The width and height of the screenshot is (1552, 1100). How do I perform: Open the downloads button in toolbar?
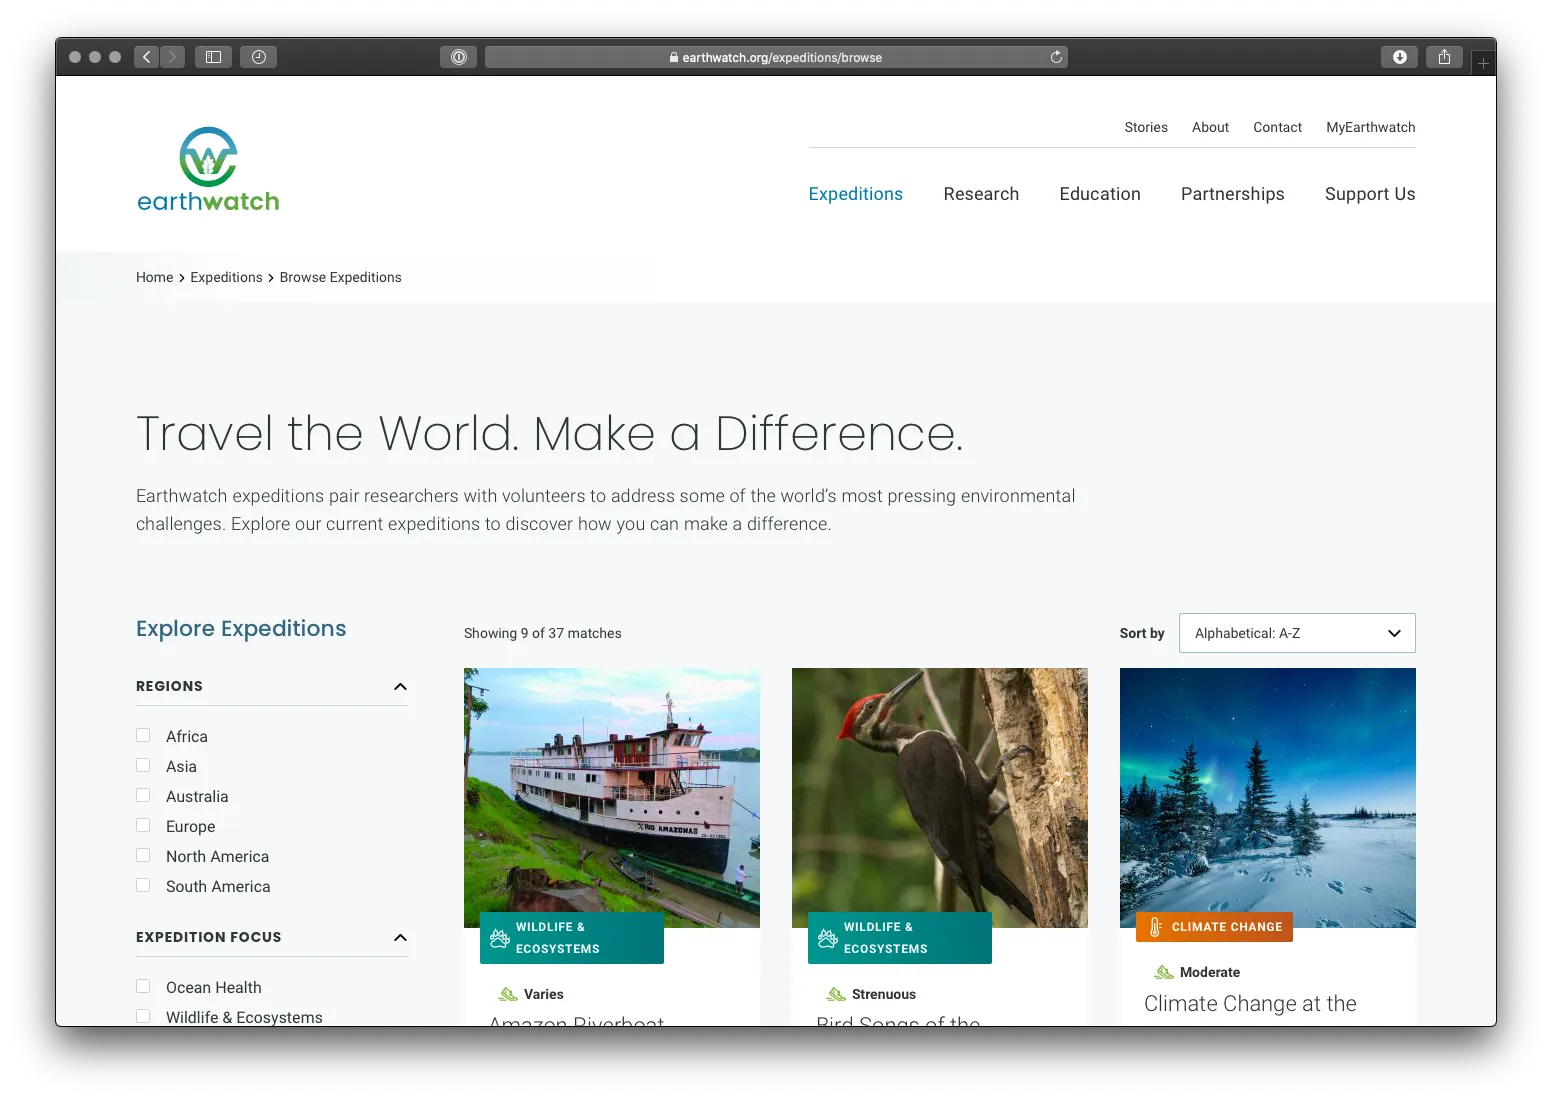(1400, 57)
